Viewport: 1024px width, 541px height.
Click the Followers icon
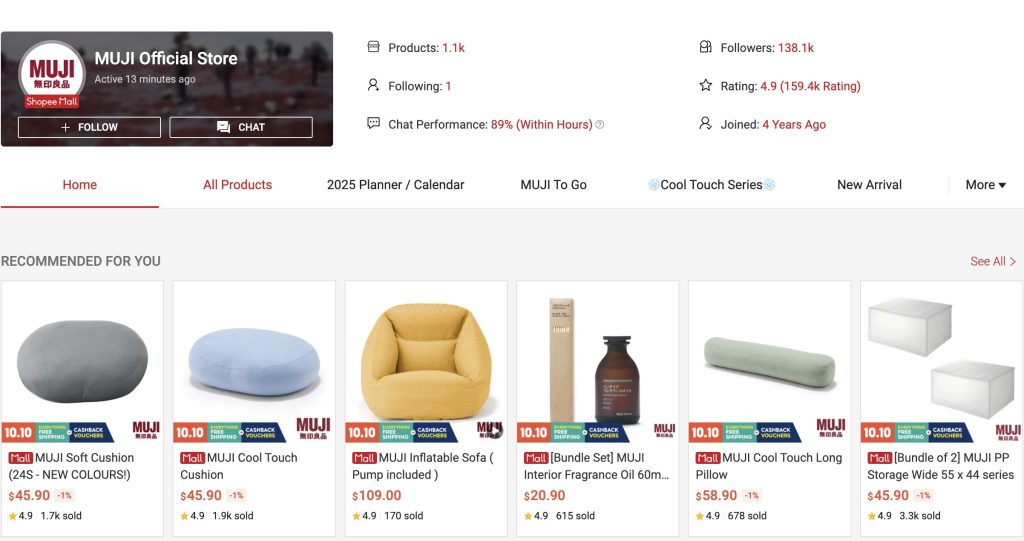706,47
